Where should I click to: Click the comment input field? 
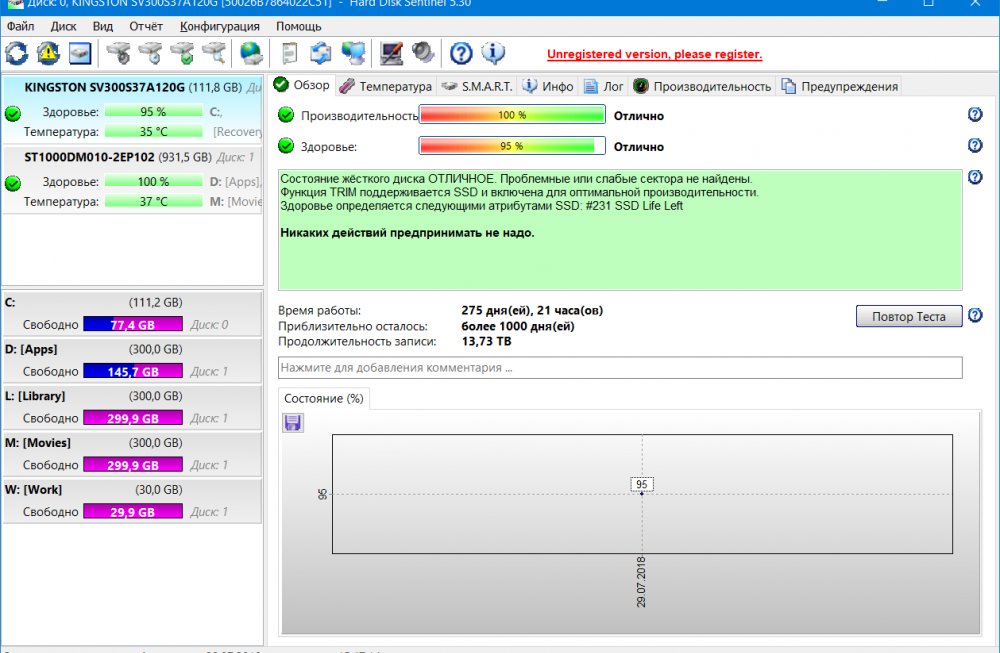point(620,368)
